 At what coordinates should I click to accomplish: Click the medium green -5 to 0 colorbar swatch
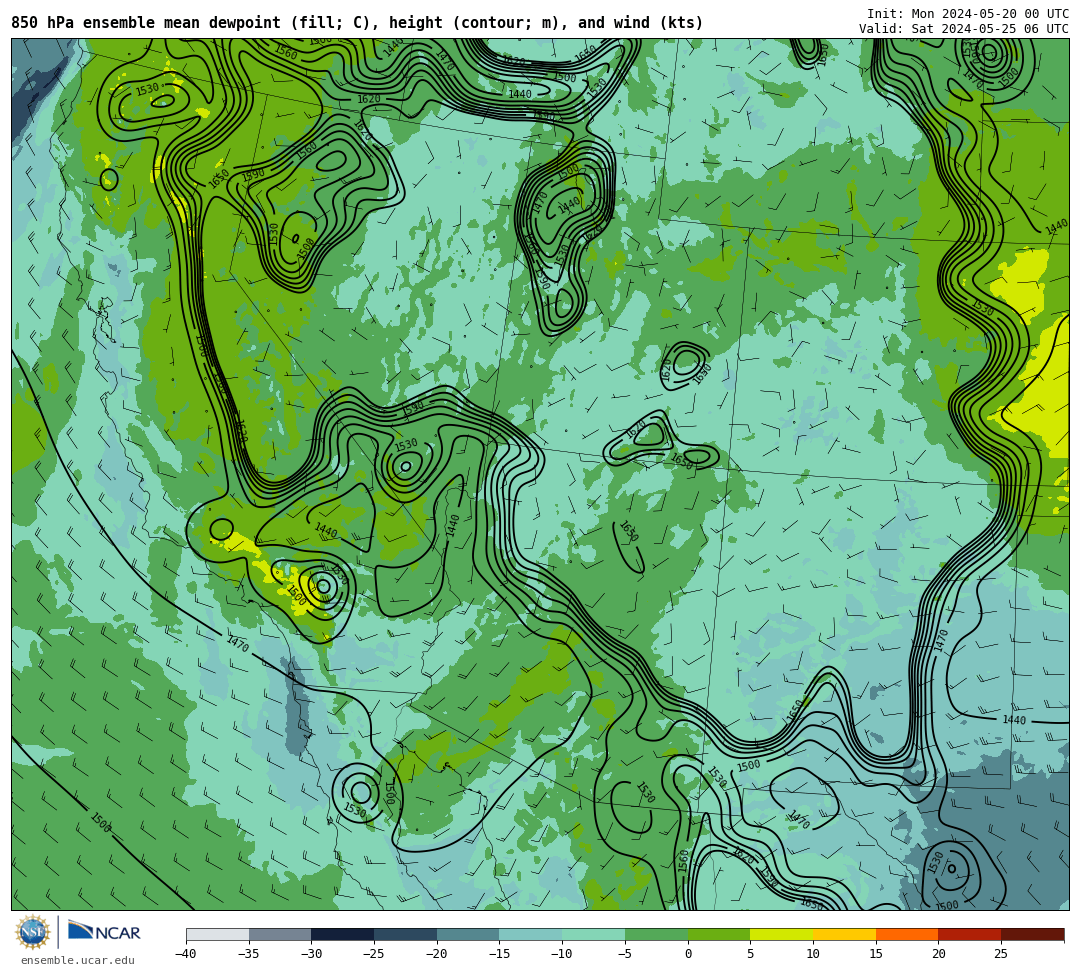pos(656,934)
